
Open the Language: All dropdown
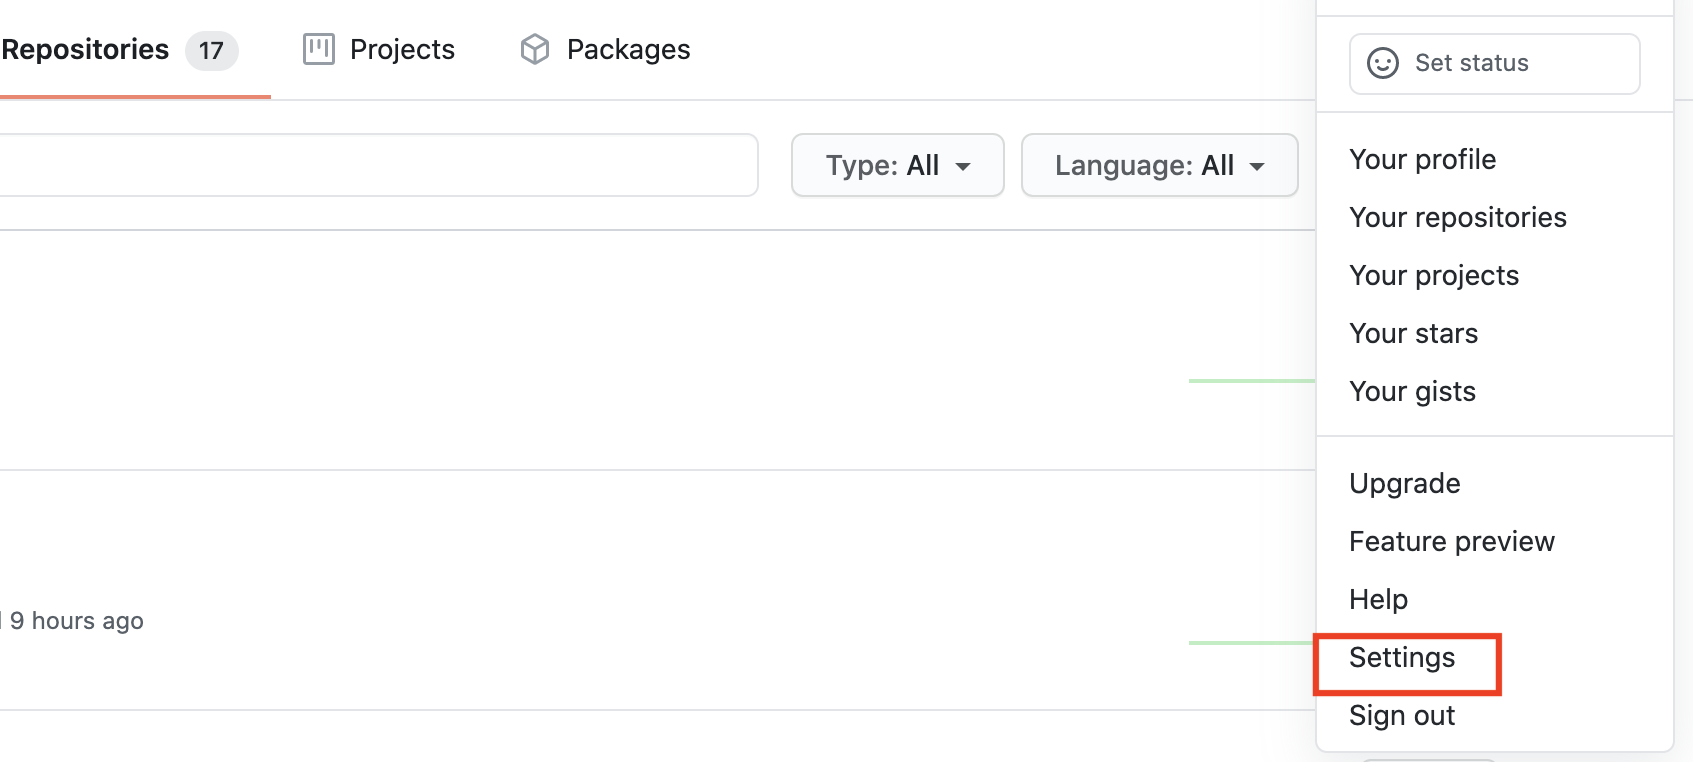[x=1159, y=165]
